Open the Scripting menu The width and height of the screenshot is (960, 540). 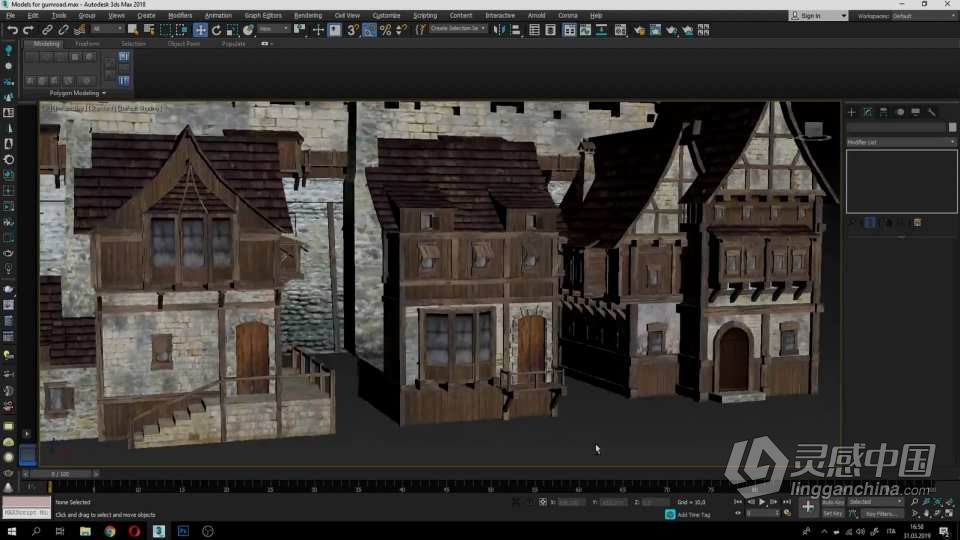425,15
